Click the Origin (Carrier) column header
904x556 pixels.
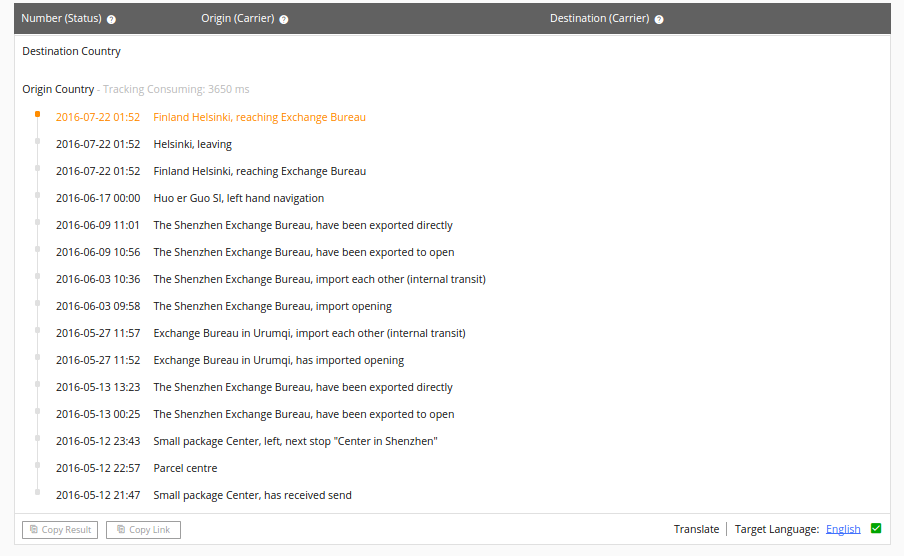click(x=237, y=19)
